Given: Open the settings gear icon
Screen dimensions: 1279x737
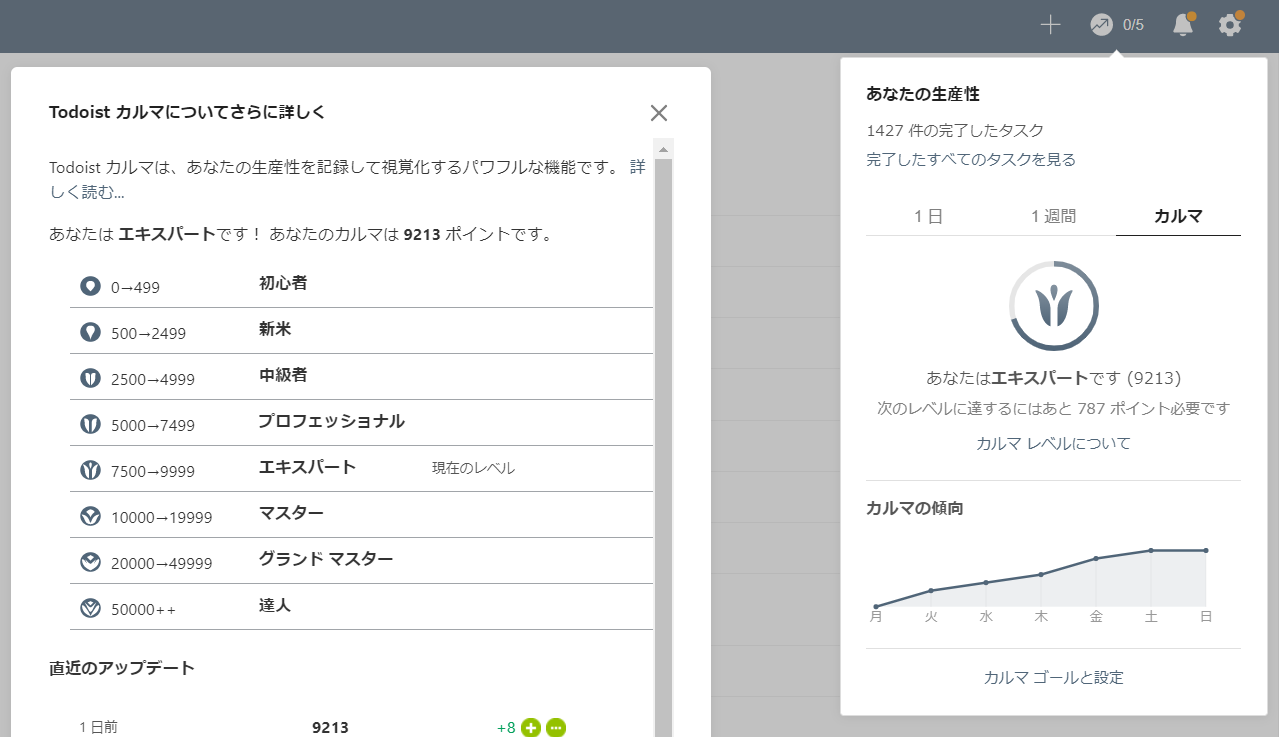Looking at the screenshot, I should [x=1230, y=25].
